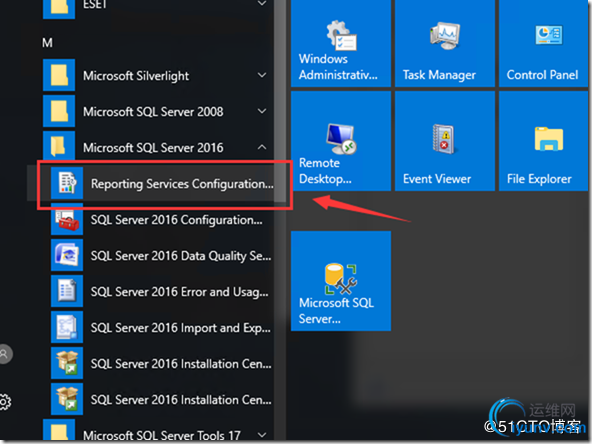Click SQL Server 2016 Configuration toolbox icon
This screenshot has height=444, width=592.
click(x=67, y=219)
